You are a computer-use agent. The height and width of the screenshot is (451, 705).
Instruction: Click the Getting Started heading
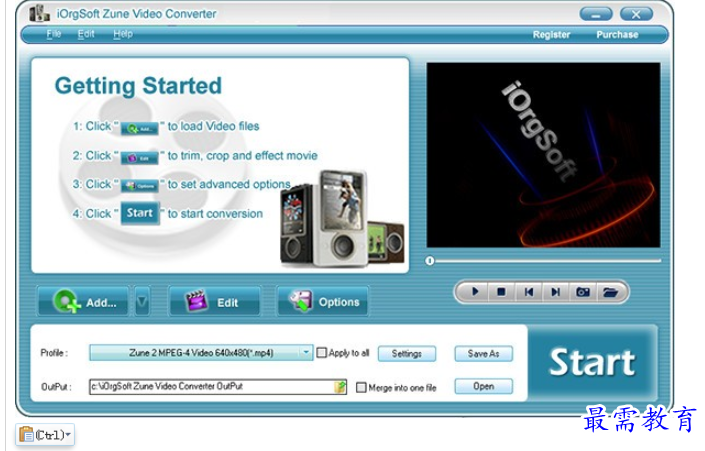[138, 86]
